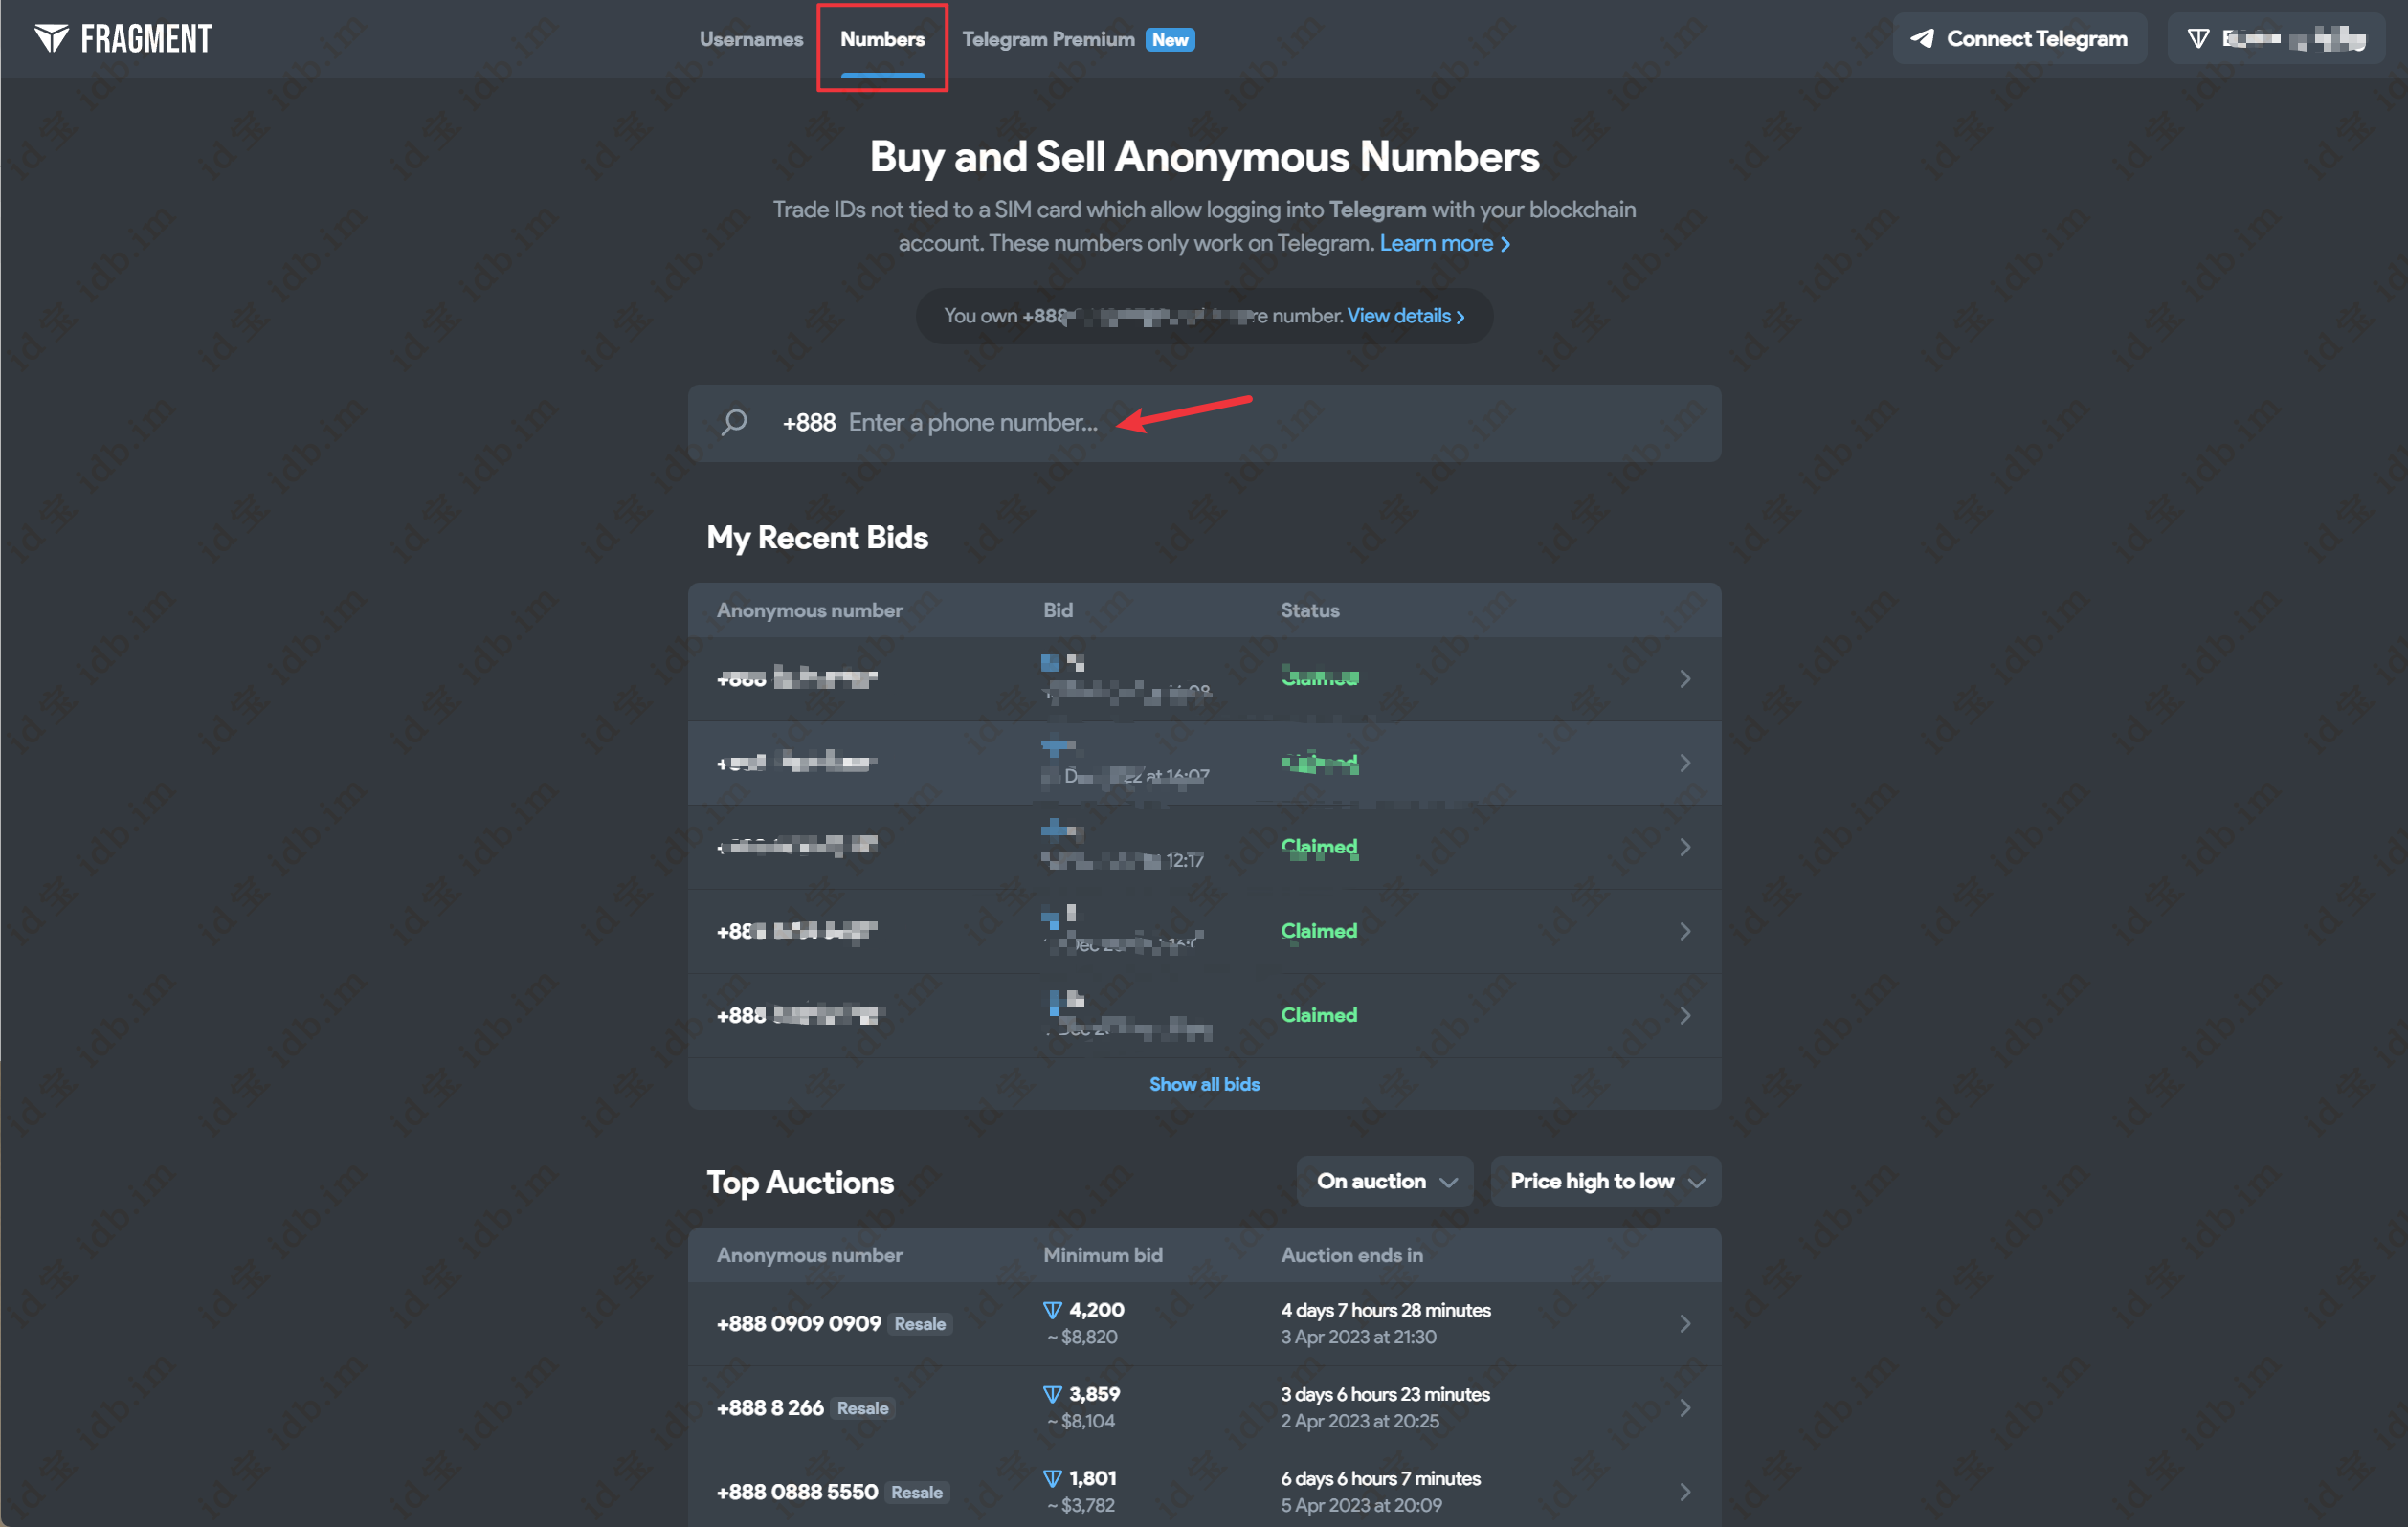The height and width of the screenshot is (1527, 2408).
Task: Click the New badge next to Telegram Premium
Action: (1170, 40)
